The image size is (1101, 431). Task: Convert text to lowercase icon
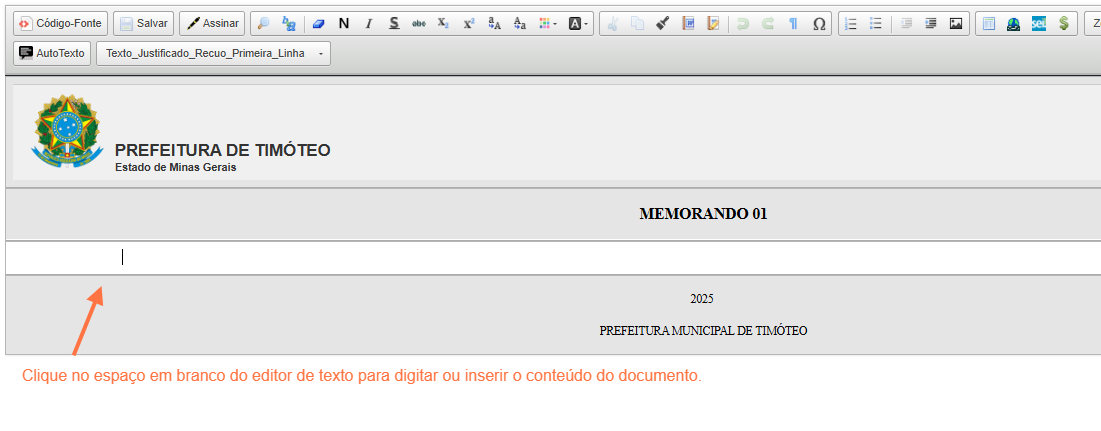coord(520,23)
